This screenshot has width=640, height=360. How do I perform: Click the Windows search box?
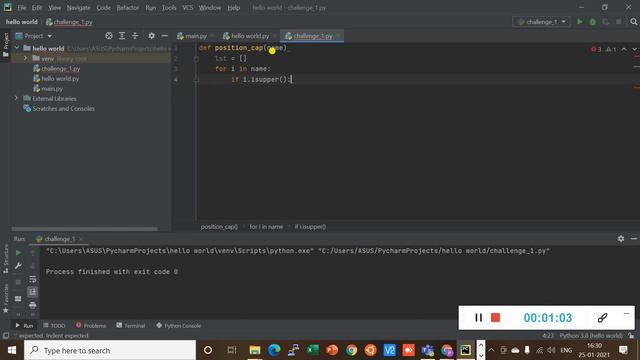(x=110, y=350)
